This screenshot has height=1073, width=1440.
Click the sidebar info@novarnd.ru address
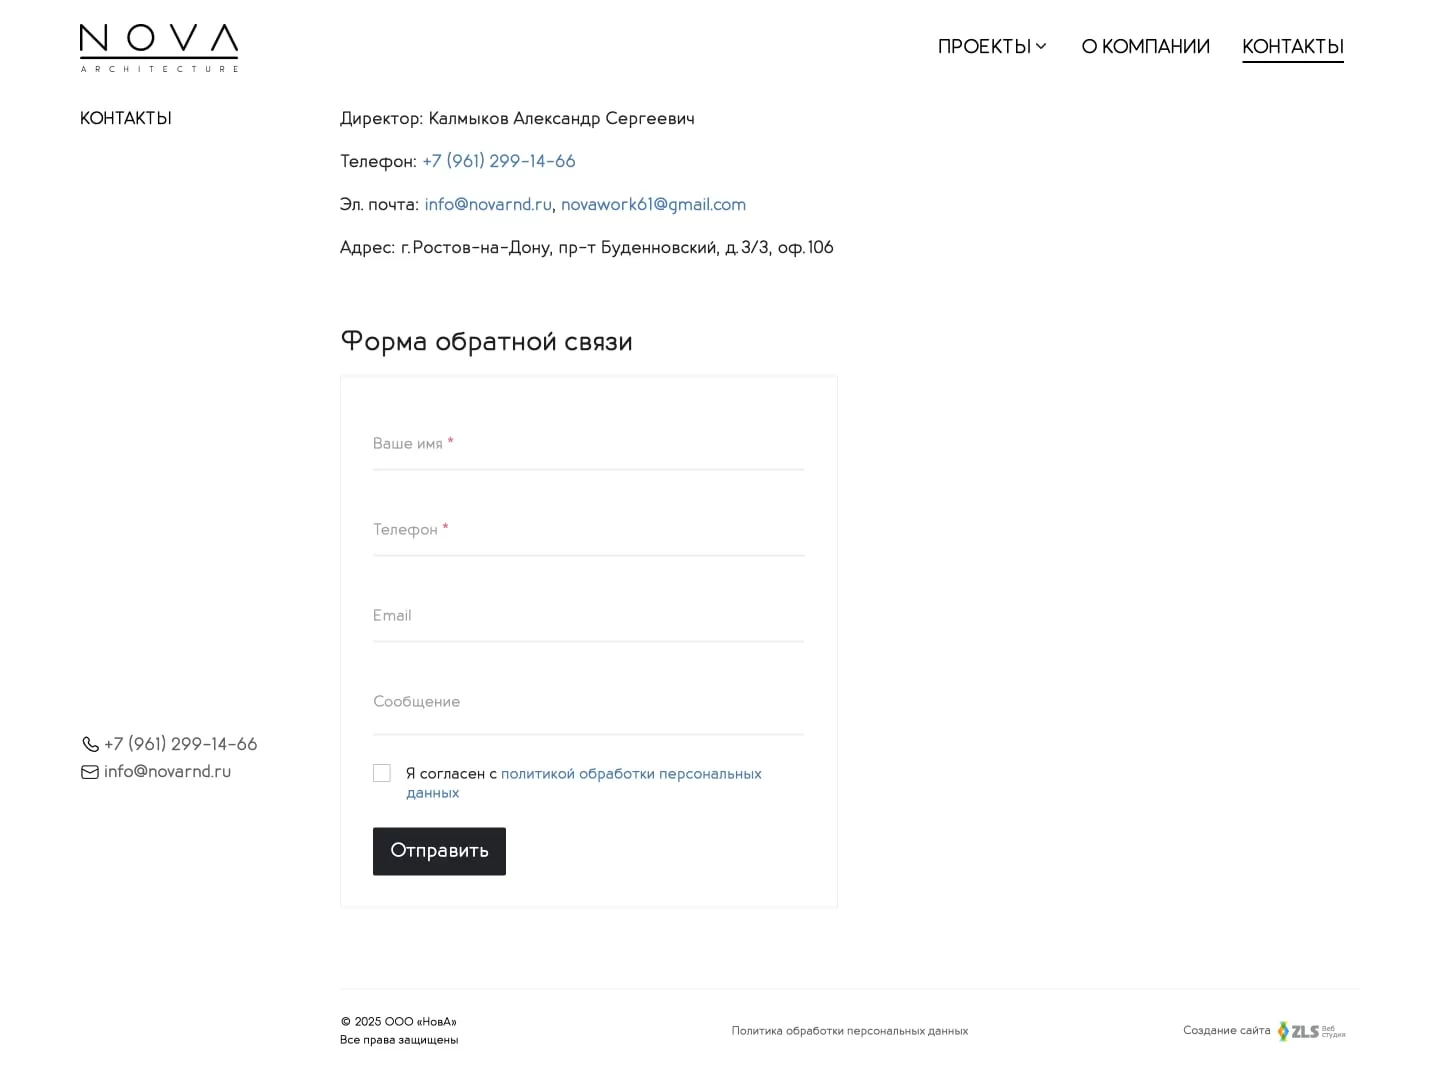[x=167, y=772]
